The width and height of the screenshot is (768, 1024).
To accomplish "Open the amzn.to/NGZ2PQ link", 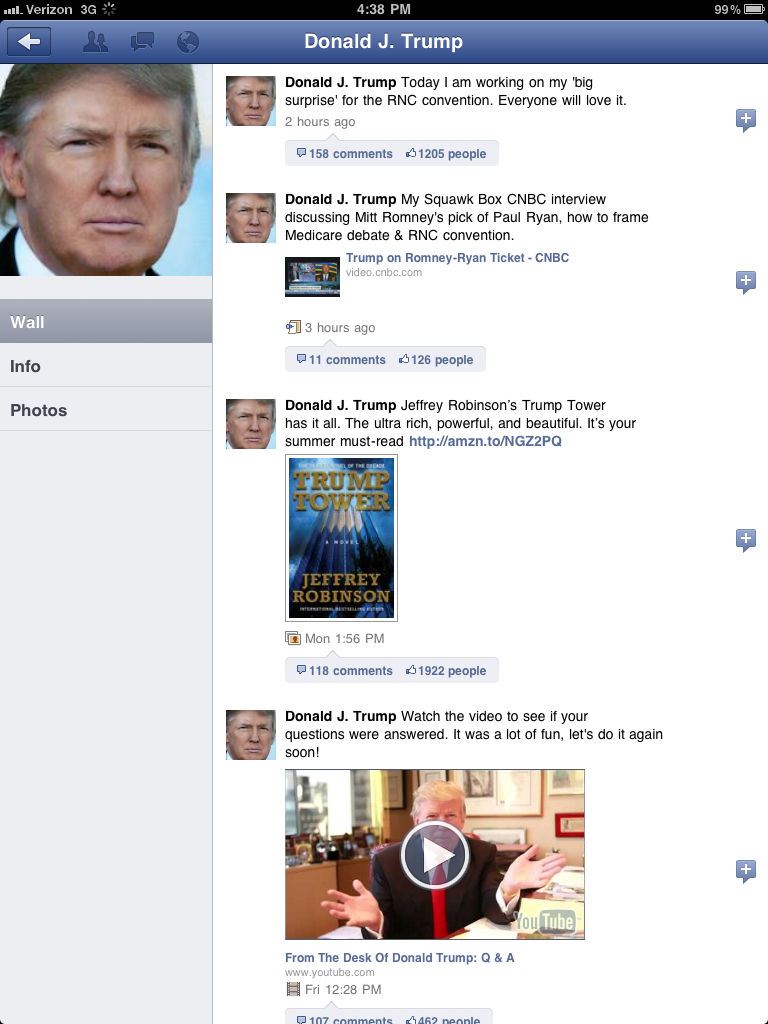I will (485, 441).
